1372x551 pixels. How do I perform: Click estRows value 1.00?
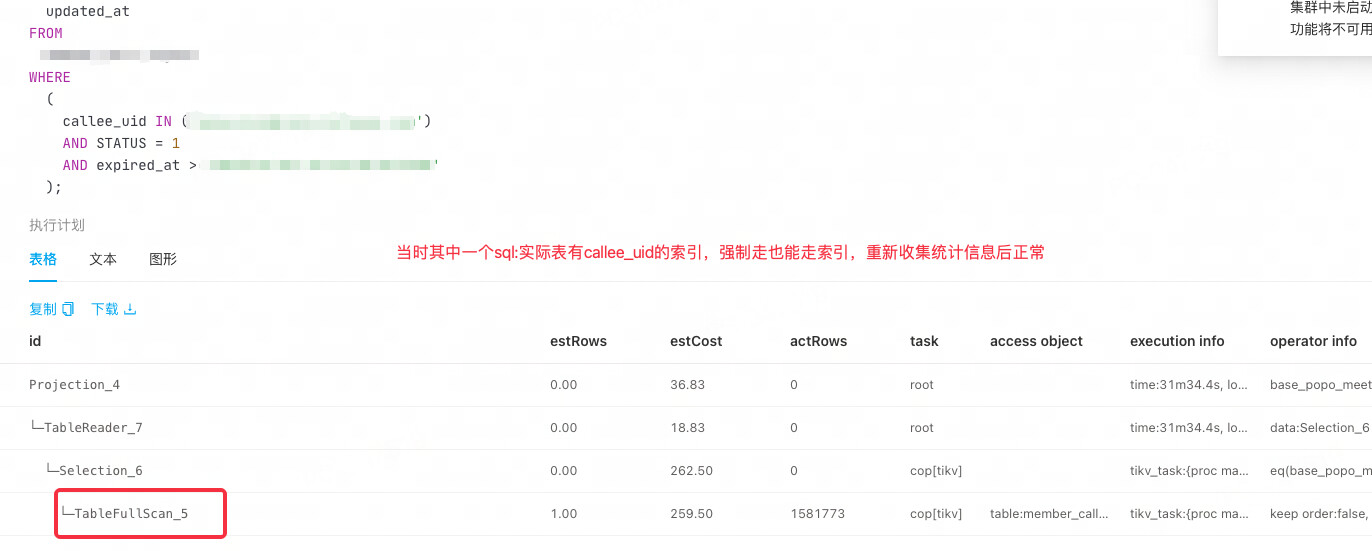pos(564,514)
